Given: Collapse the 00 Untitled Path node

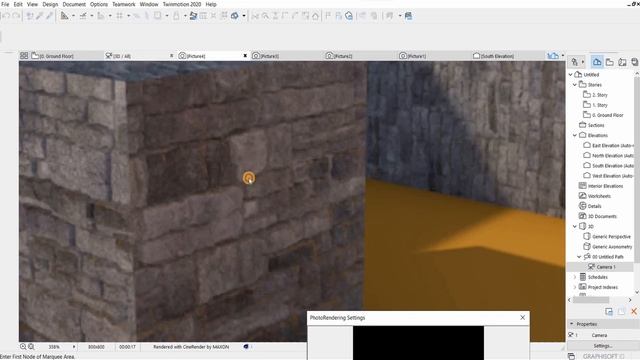Looking at the screenshot, I should pyautogui.click(x=579, y=256).
